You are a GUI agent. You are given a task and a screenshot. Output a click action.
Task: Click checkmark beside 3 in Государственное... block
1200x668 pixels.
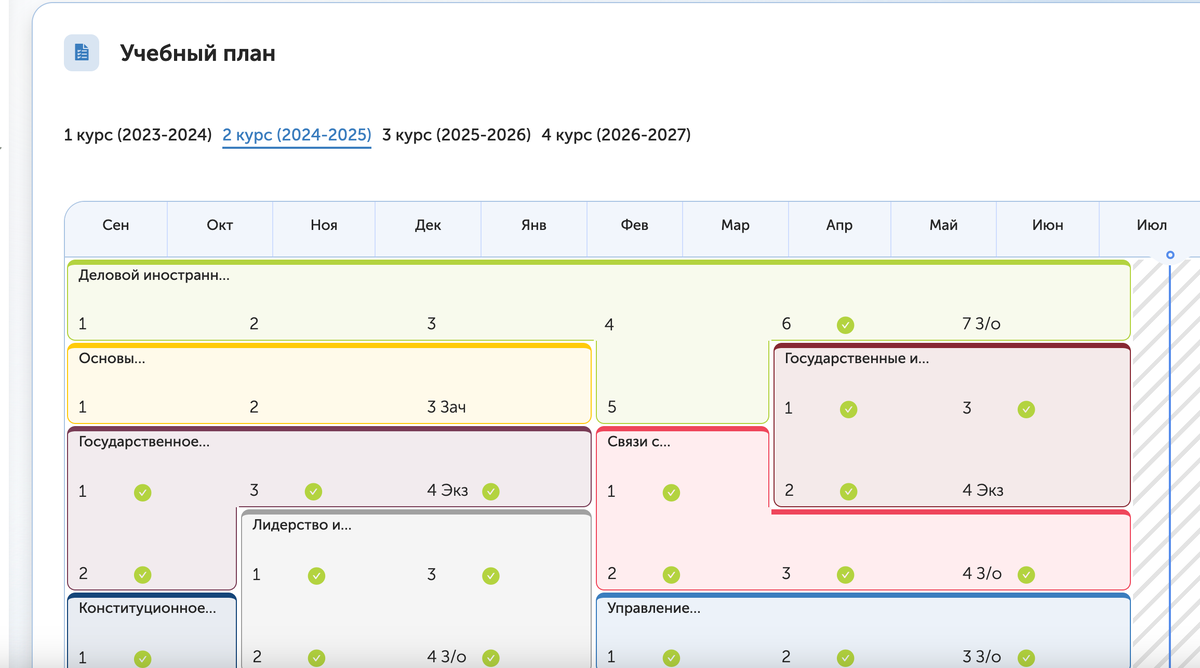tap(313, 491)
